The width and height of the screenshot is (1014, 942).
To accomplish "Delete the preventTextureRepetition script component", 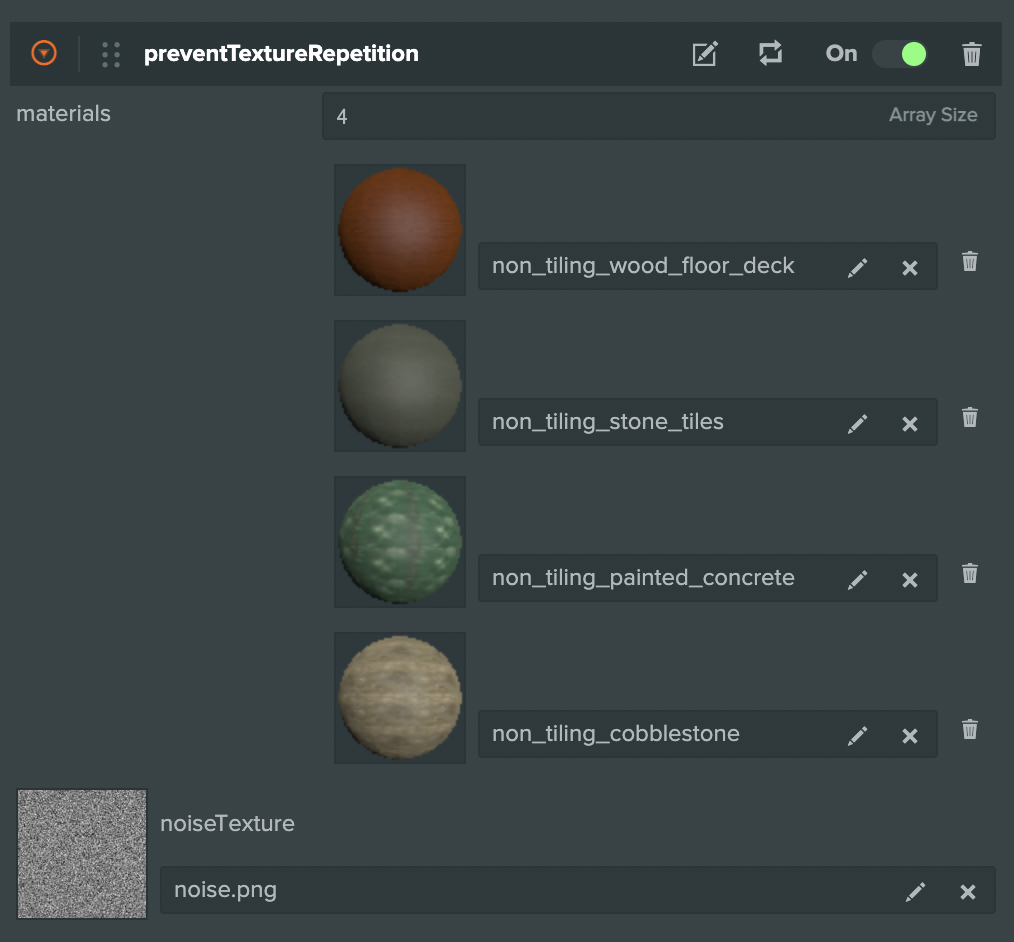I will pos(970,54).
